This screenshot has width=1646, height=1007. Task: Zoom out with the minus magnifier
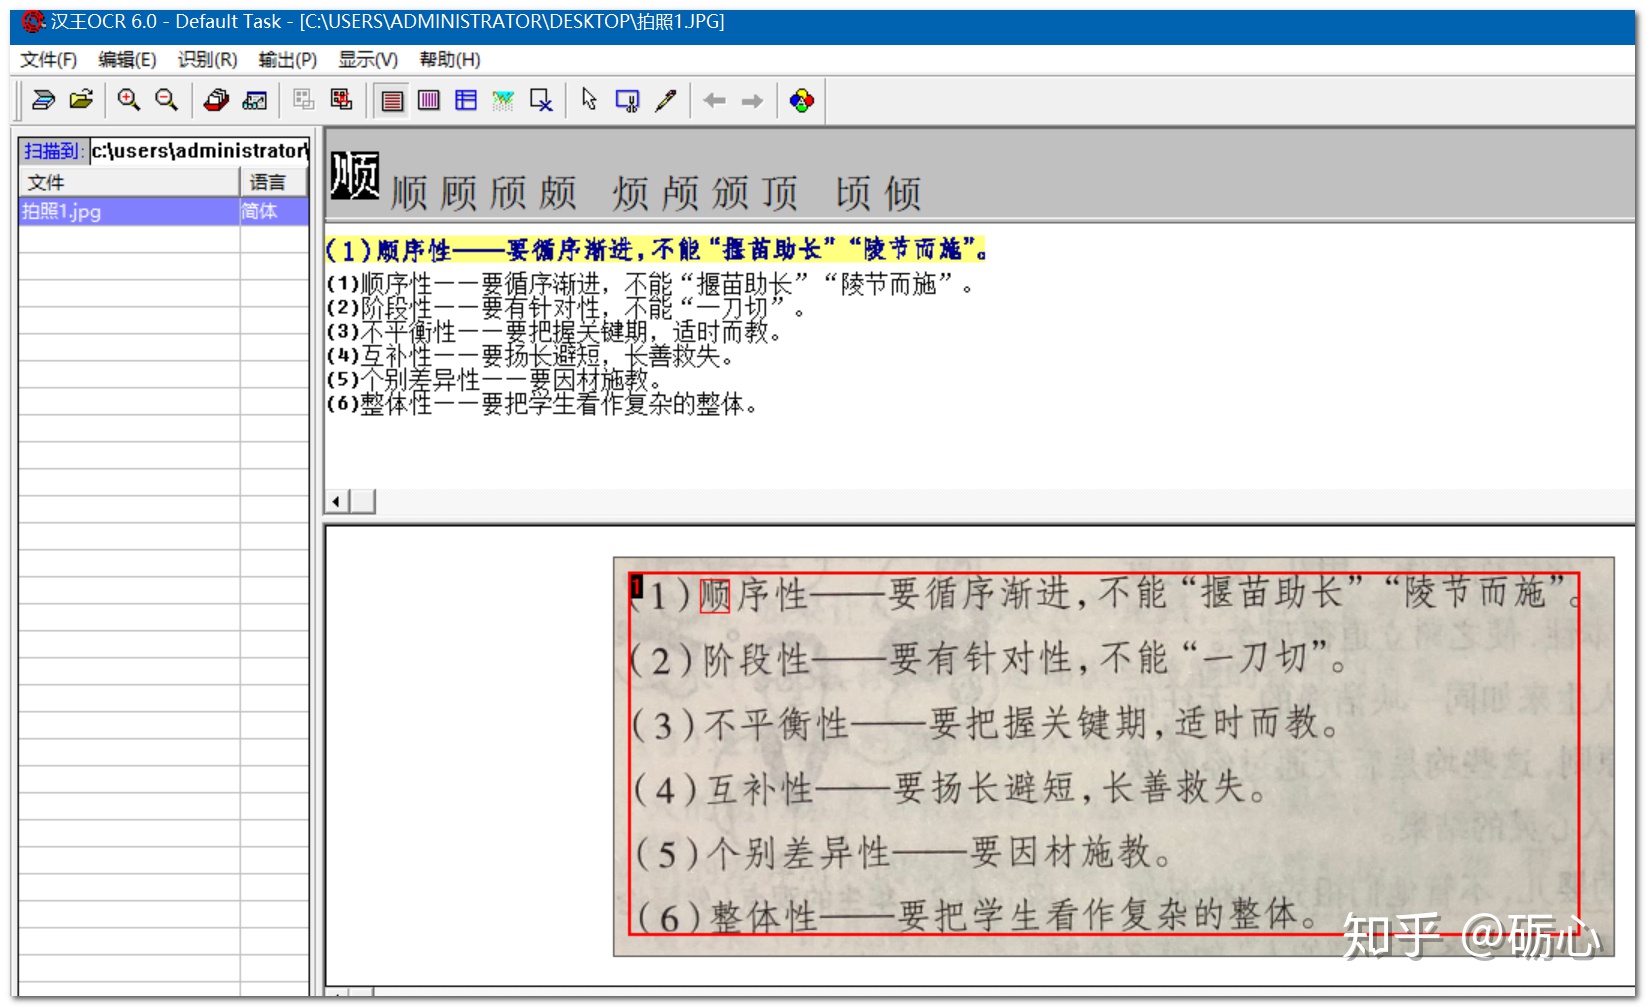166,100
